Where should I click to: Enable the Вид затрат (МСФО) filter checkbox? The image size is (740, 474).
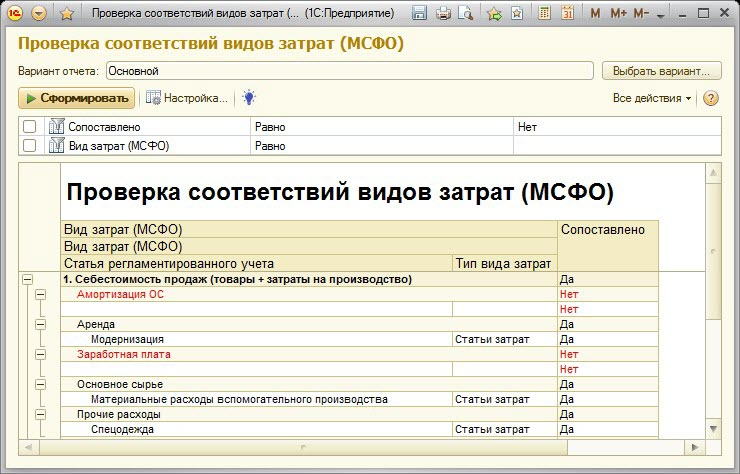[30, 146]
